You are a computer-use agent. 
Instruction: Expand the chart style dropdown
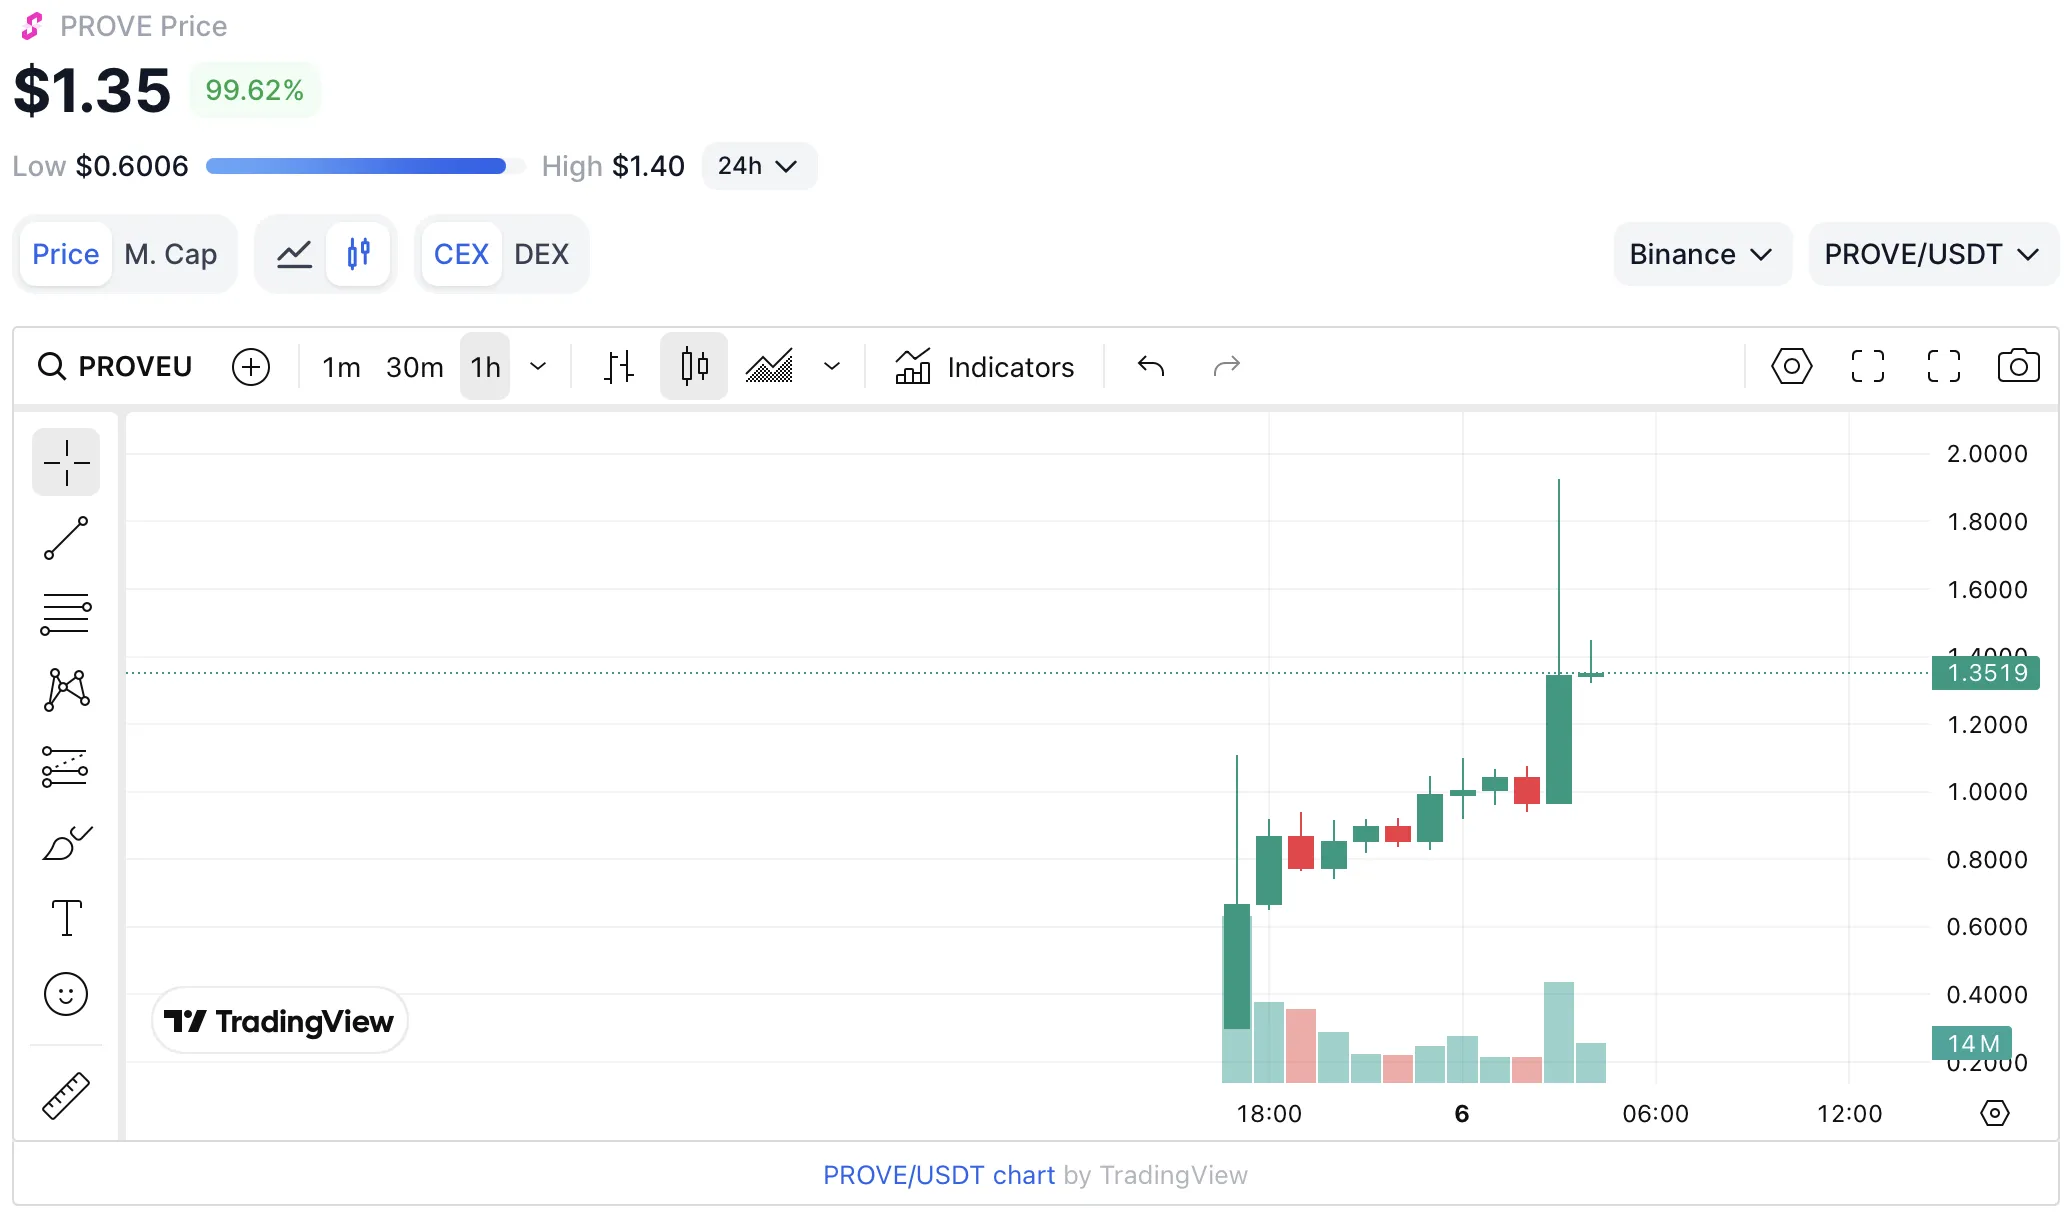coord(832,367)
